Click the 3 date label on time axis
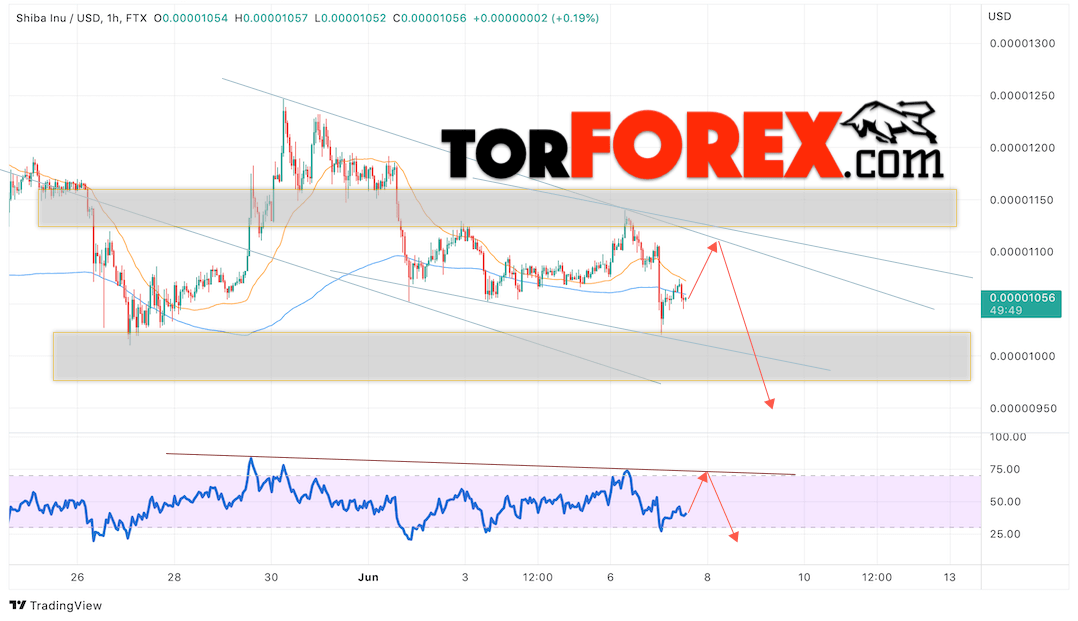This screenshot has height=621, width=1078. click(x=465, y=577)
